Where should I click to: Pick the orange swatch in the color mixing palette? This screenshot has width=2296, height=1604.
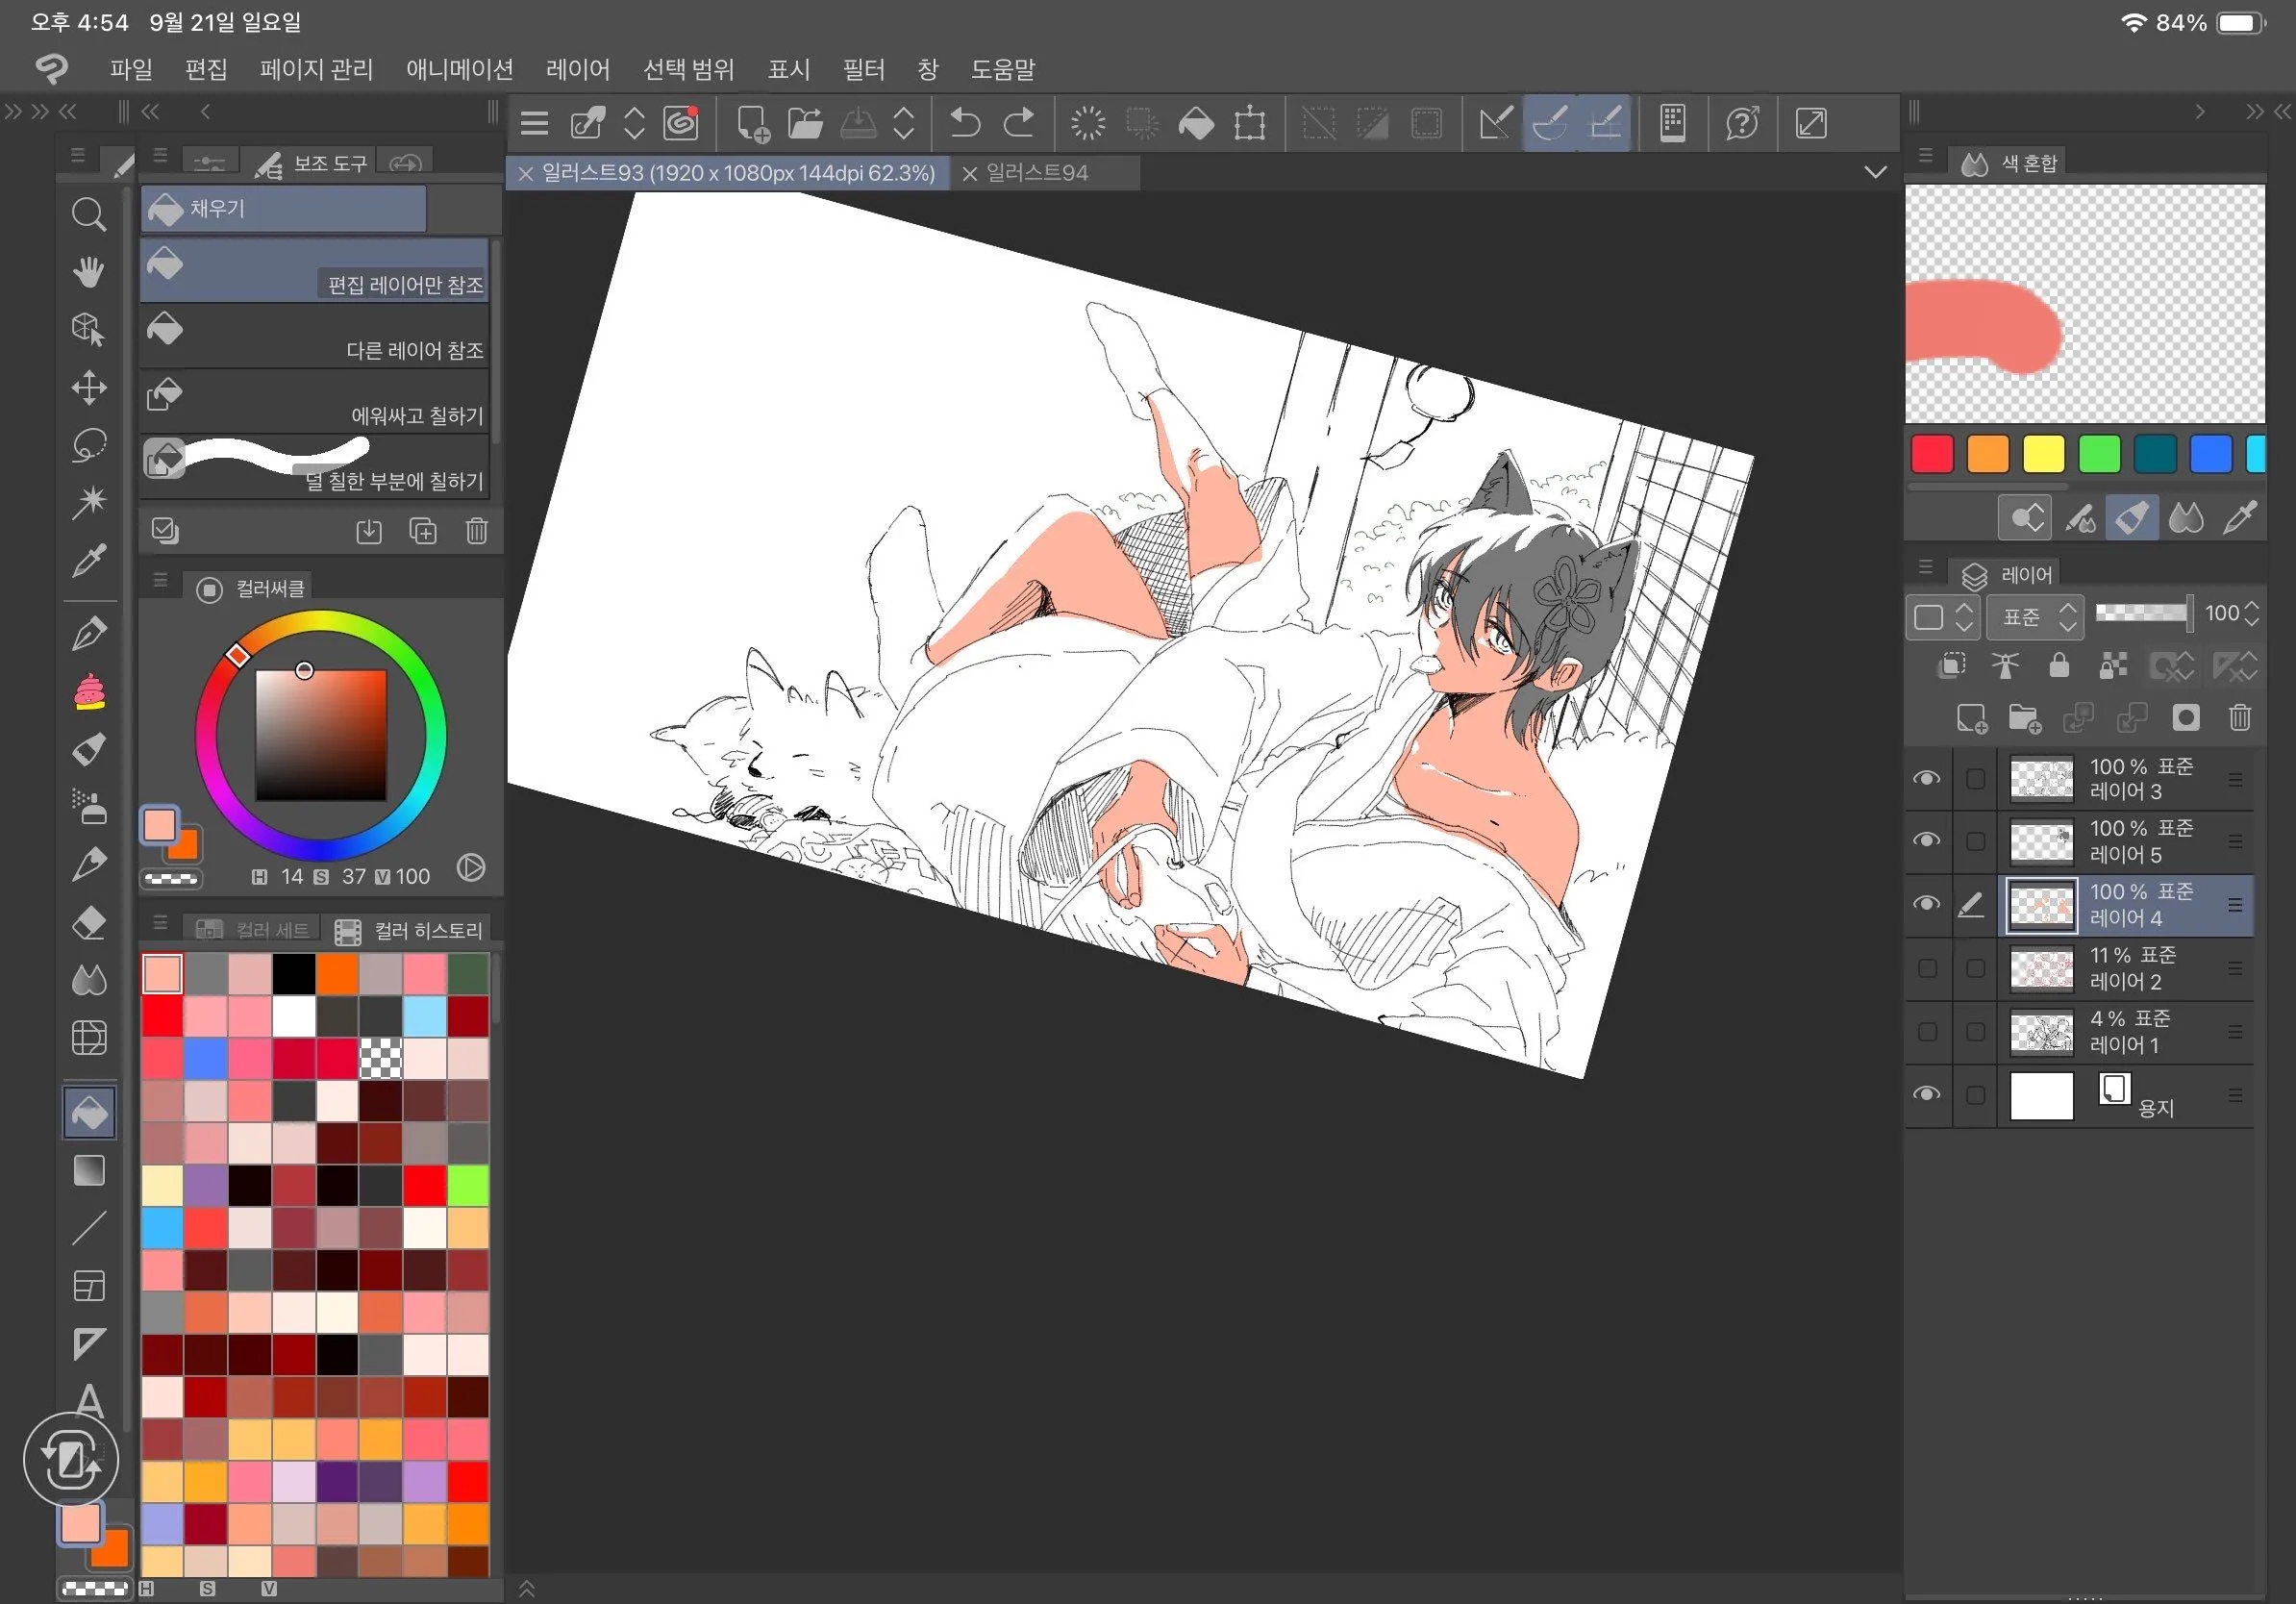[1987, 453]
